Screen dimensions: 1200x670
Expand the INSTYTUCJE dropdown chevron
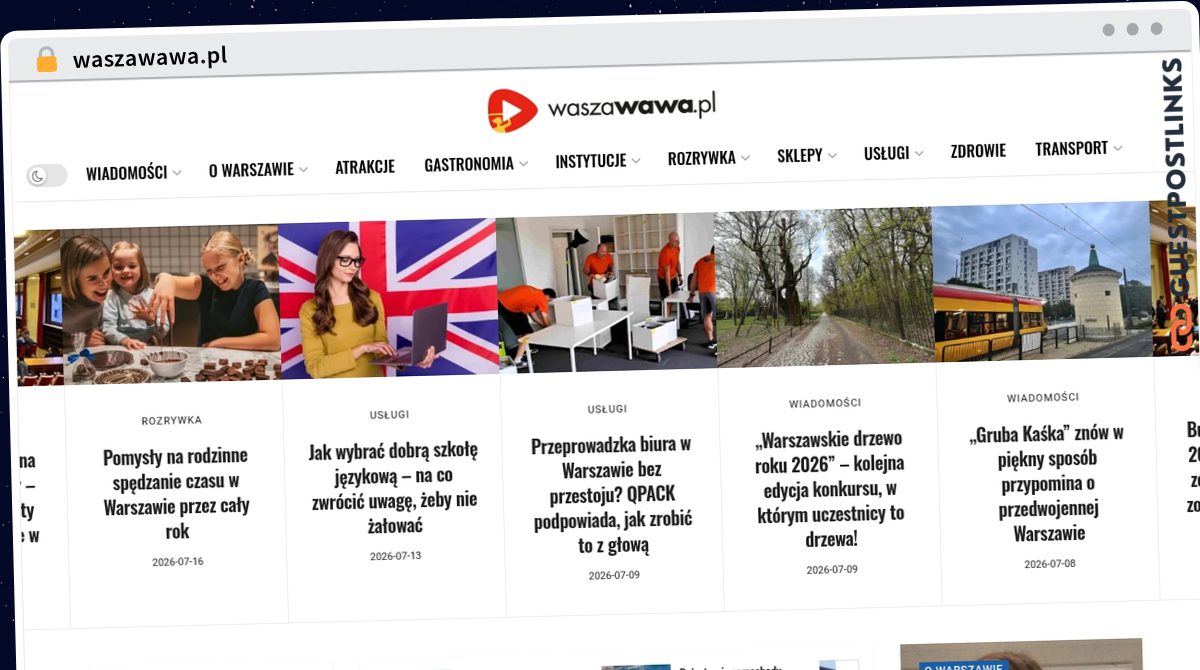pyautogui.click(x=635, y=160)
